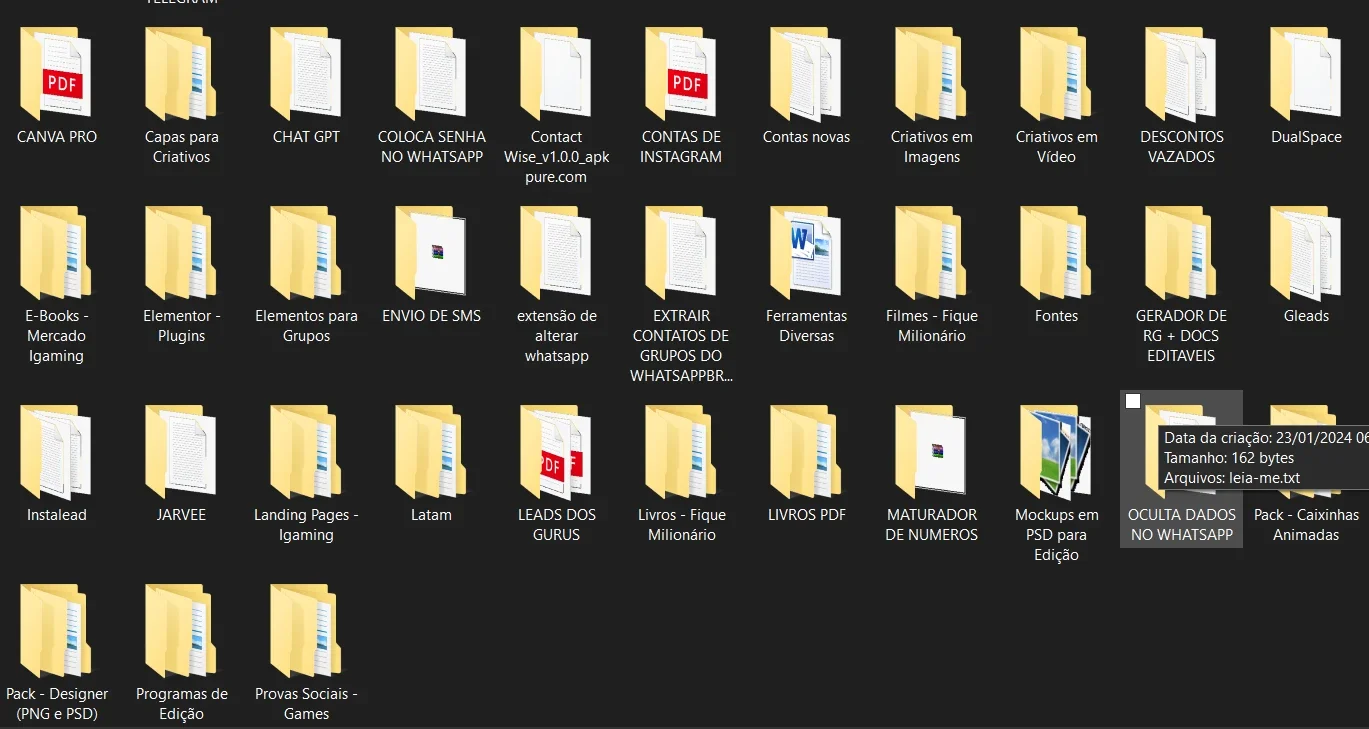Select the Latam folder icon

[431, 451]
